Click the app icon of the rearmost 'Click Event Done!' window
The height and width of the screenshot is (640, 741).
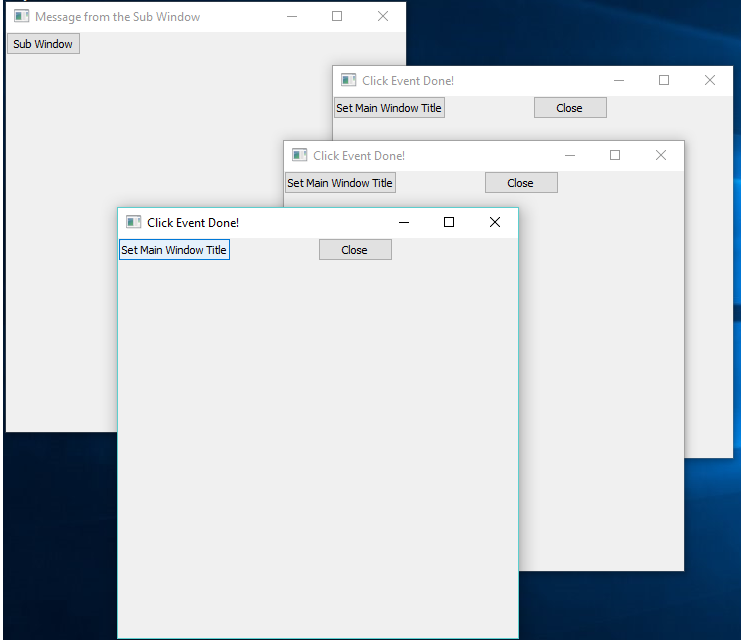(348, 80)
